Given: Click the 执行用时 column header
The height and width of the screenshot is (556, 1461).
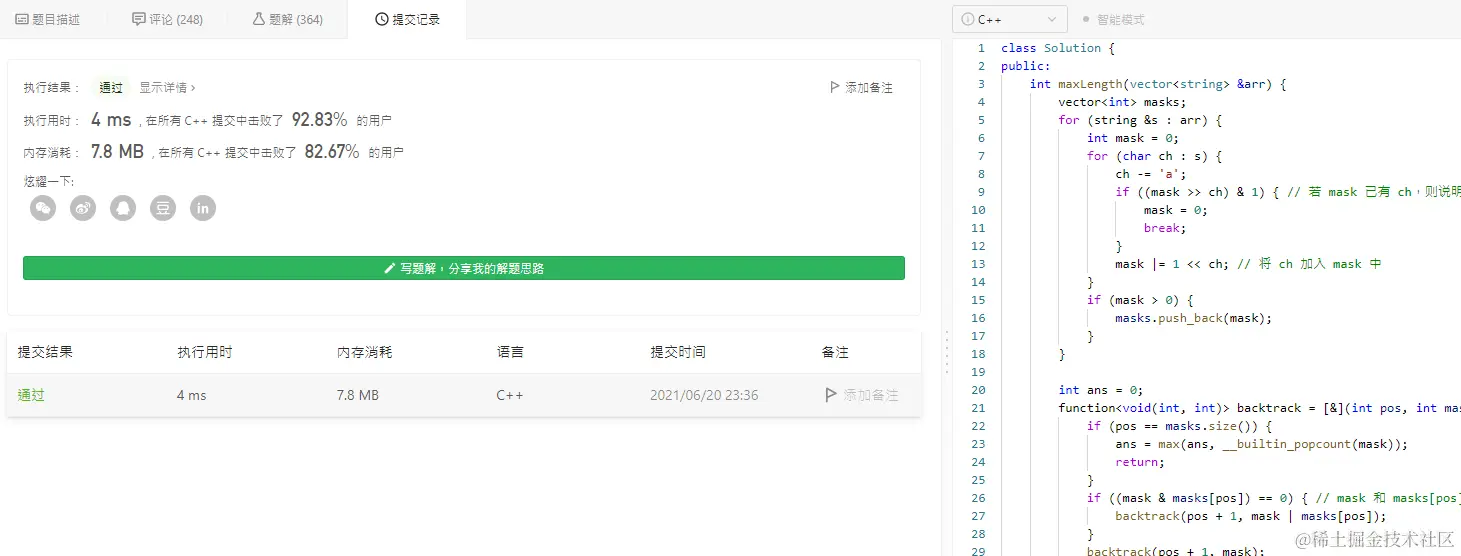Looking at the screenshot, I should tap(205, 352).
